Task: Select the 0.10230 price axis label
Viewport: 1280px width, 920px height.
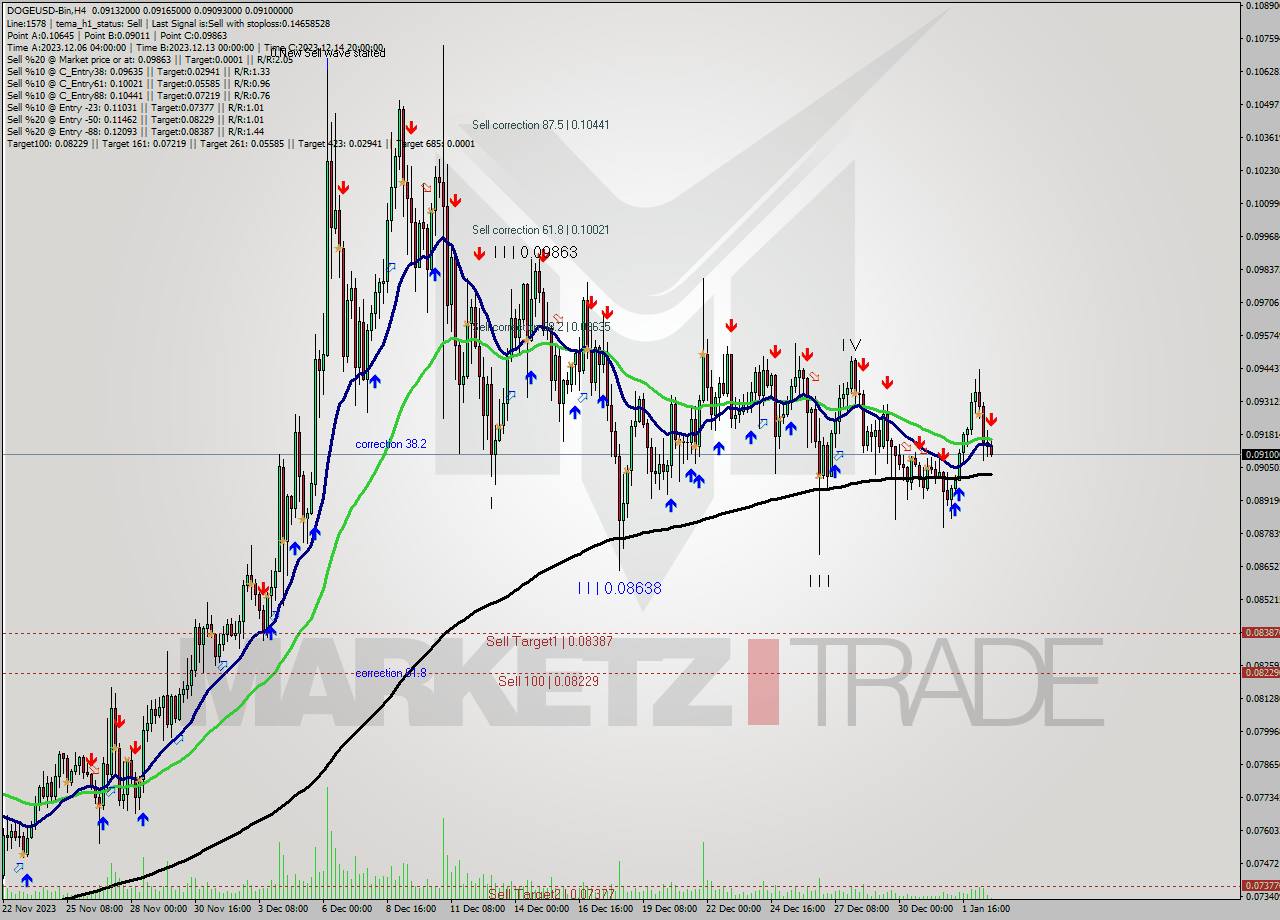Action: coord(1262,170)
